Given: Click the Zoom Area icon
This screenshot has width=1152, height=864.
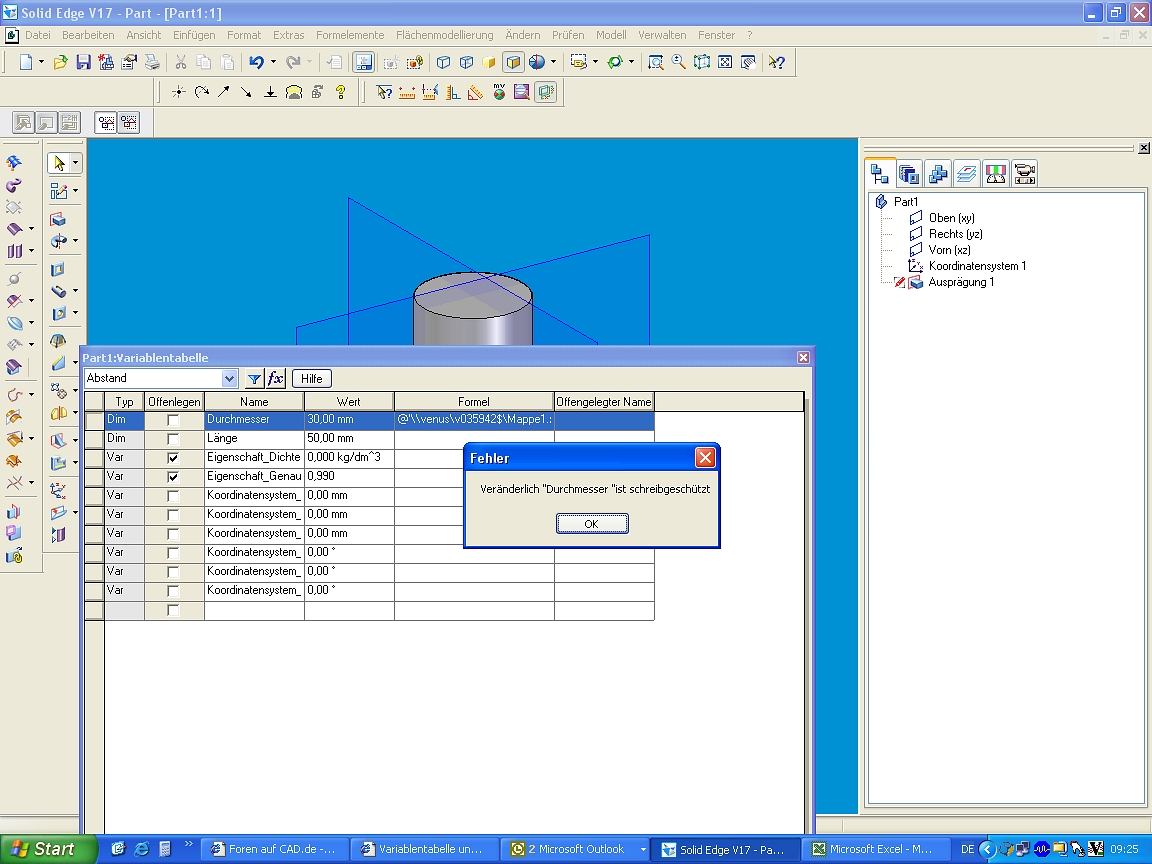Looking at the screenshot, I should pyautogui.click(x=655, y=62).
